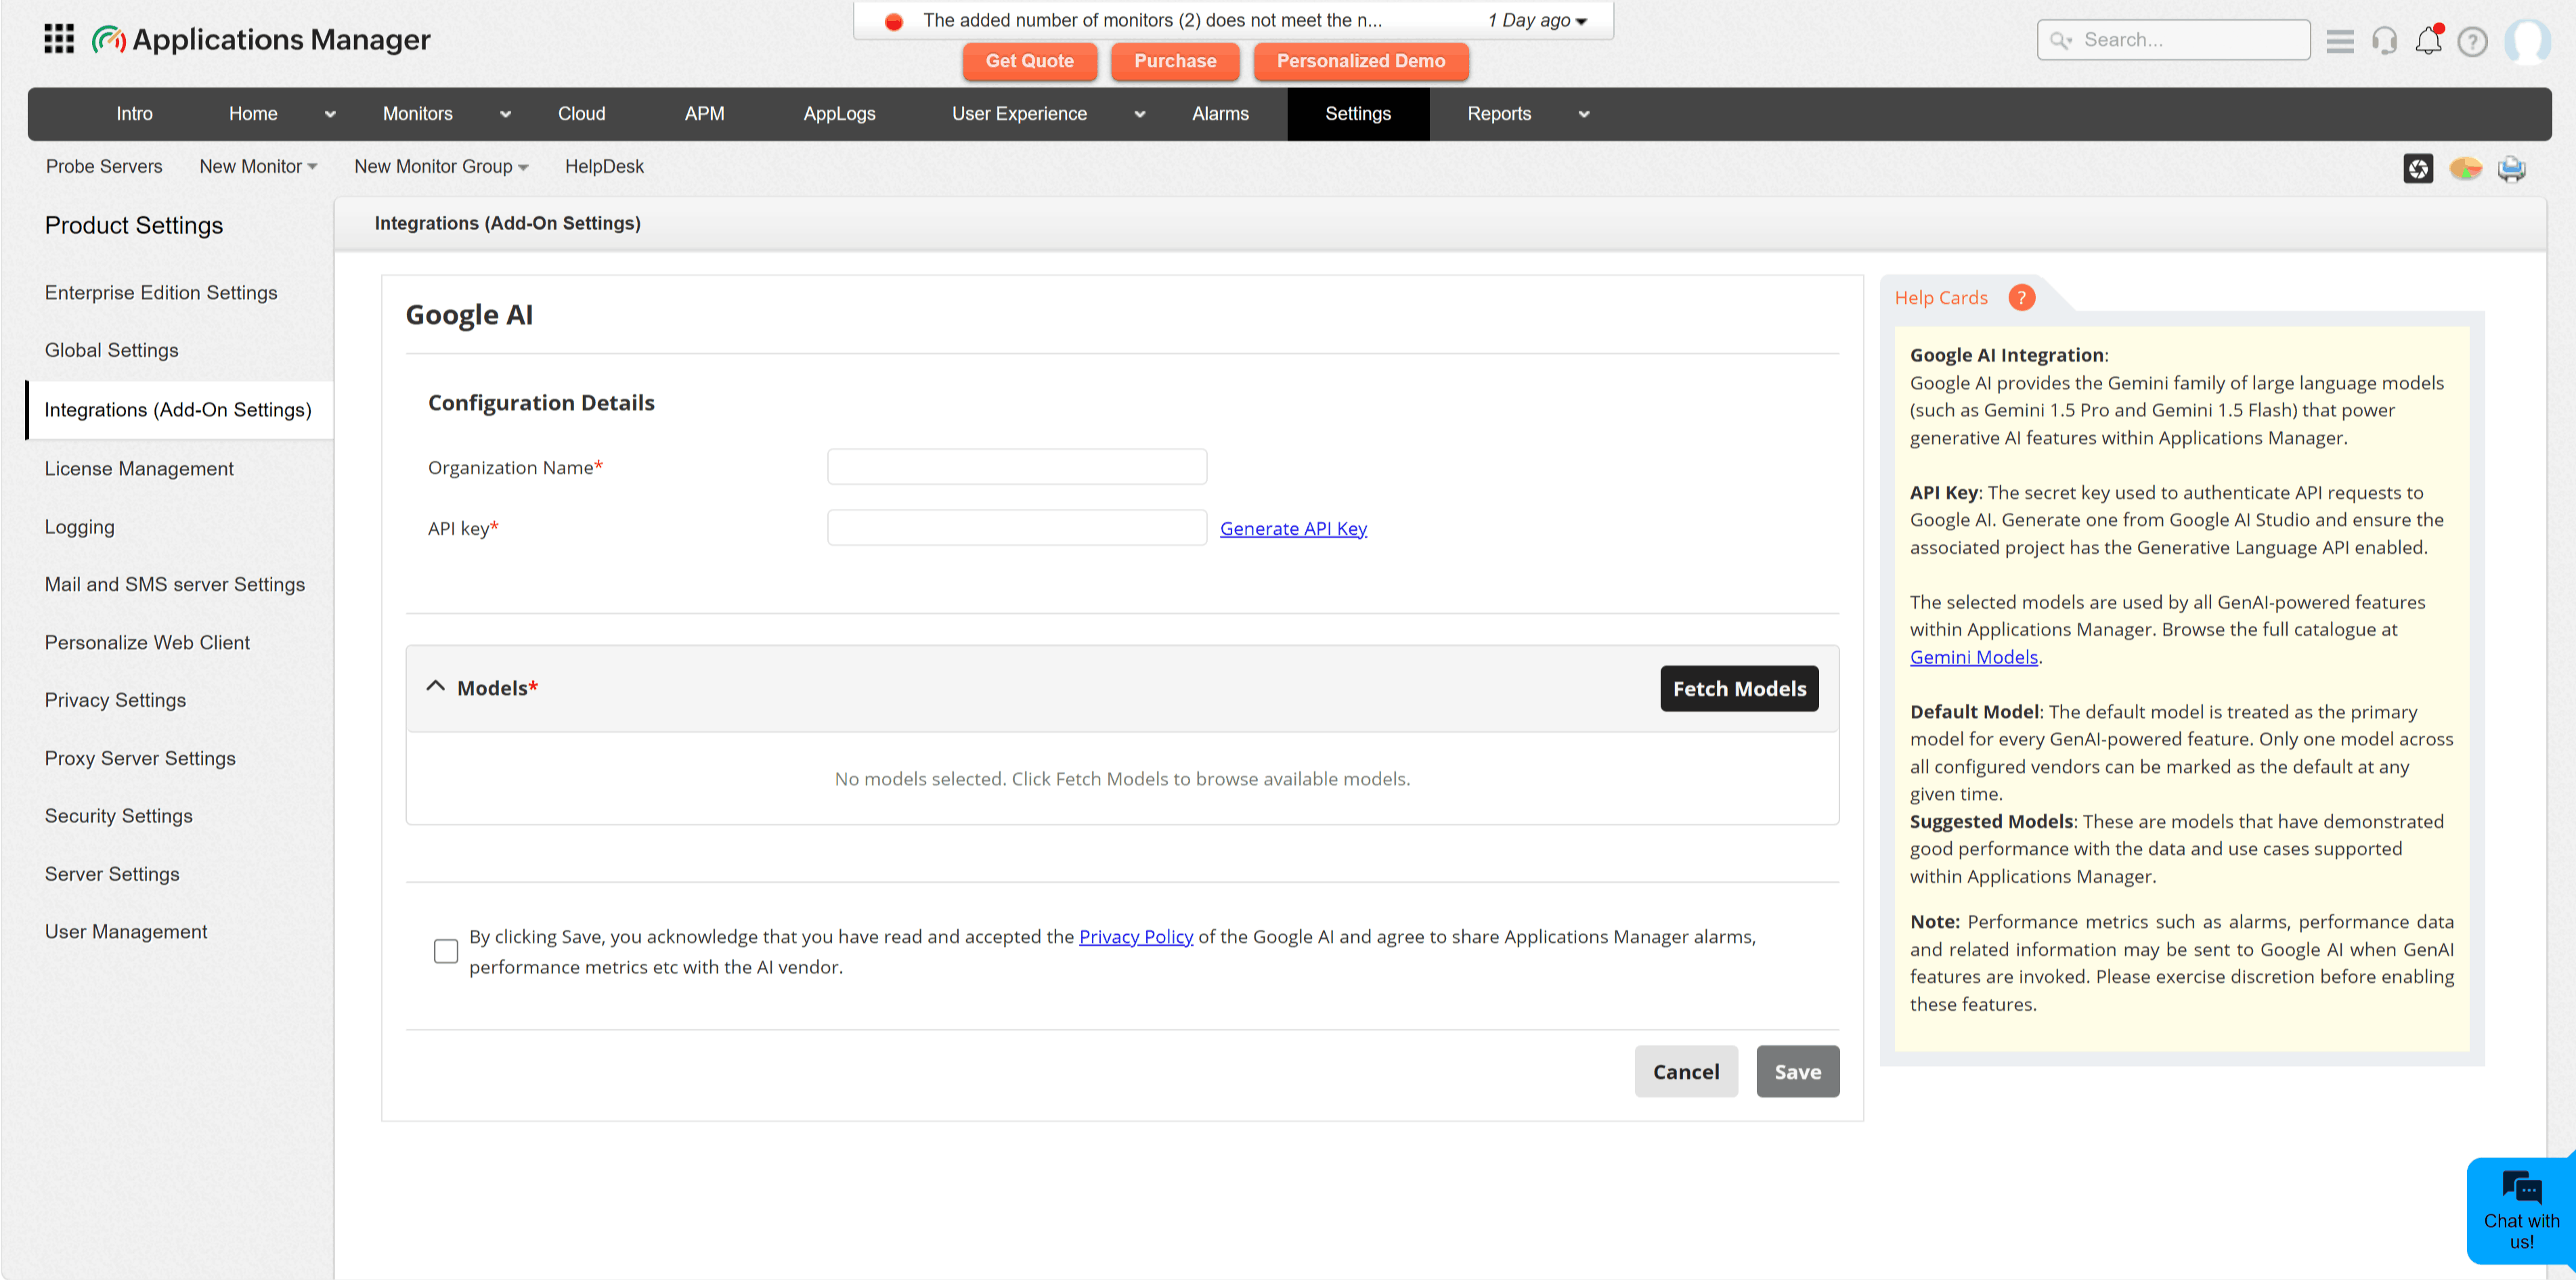The height and width of the screenshot is (1280, 2576).
Task: Open Logging settings
Action: click(80, 527)
